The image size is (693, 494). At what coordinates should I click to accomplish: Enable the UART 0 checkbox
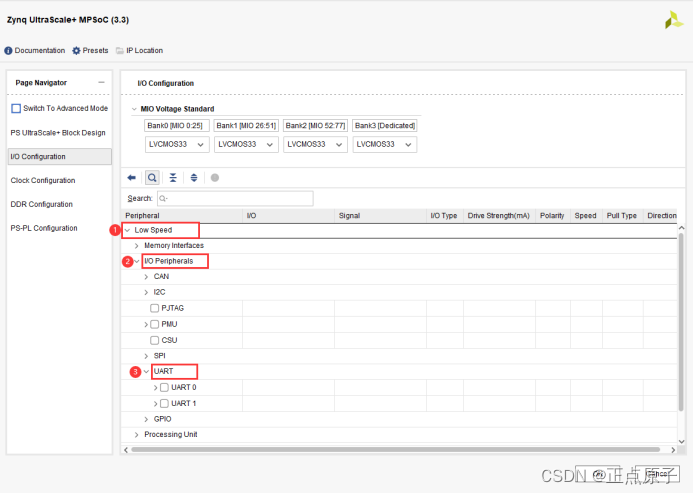[164, 388]
